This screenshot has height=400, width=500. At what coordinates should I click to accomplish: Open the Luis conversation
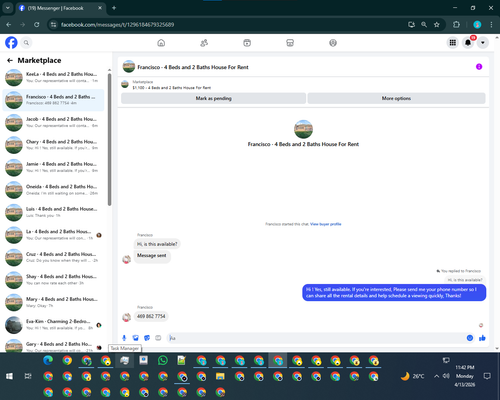pyautogui.click(x=53, y=212)
